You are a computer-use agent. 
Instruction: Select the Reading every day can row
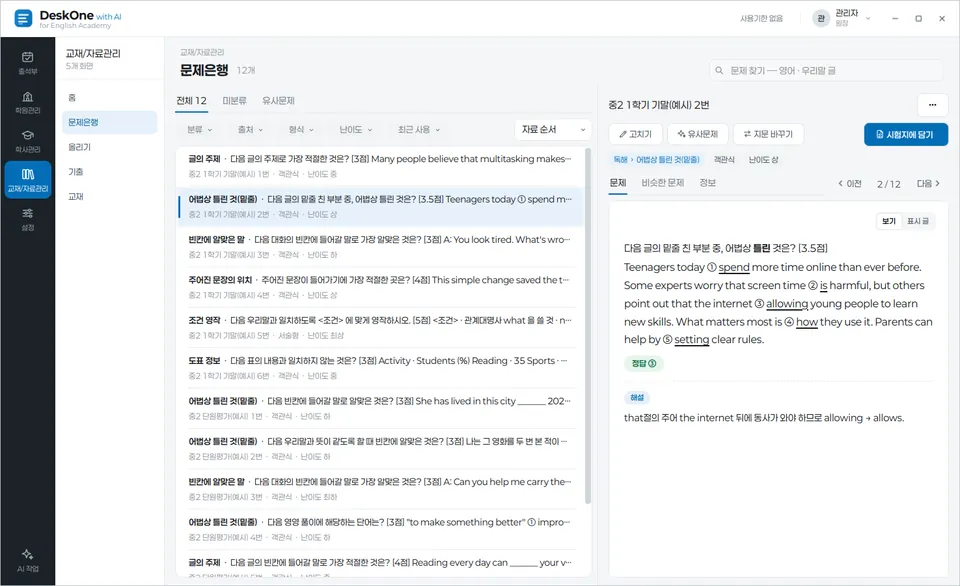pyautogui.click(x=380, y=565)
